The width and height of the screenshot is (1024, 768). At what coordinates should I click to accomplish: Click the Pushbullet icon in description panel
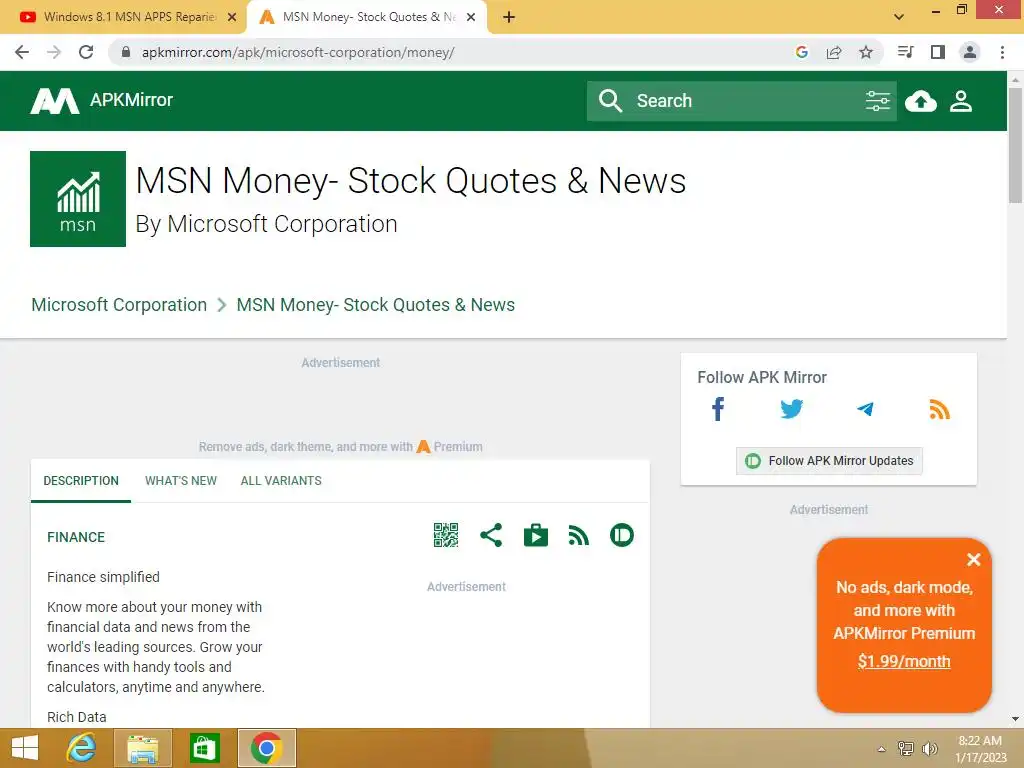click(x=622, y=536)
